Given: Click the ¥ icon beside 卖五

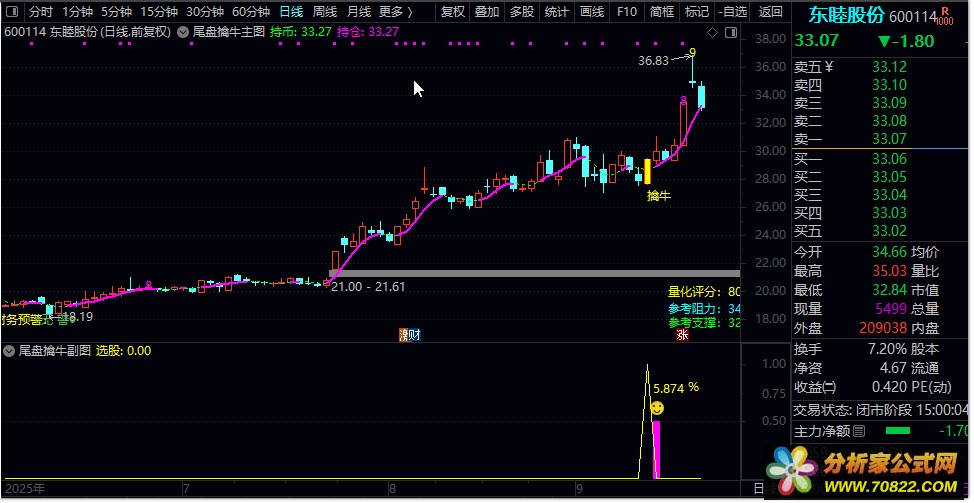Looking at the screenshot, I should (828, 66).
